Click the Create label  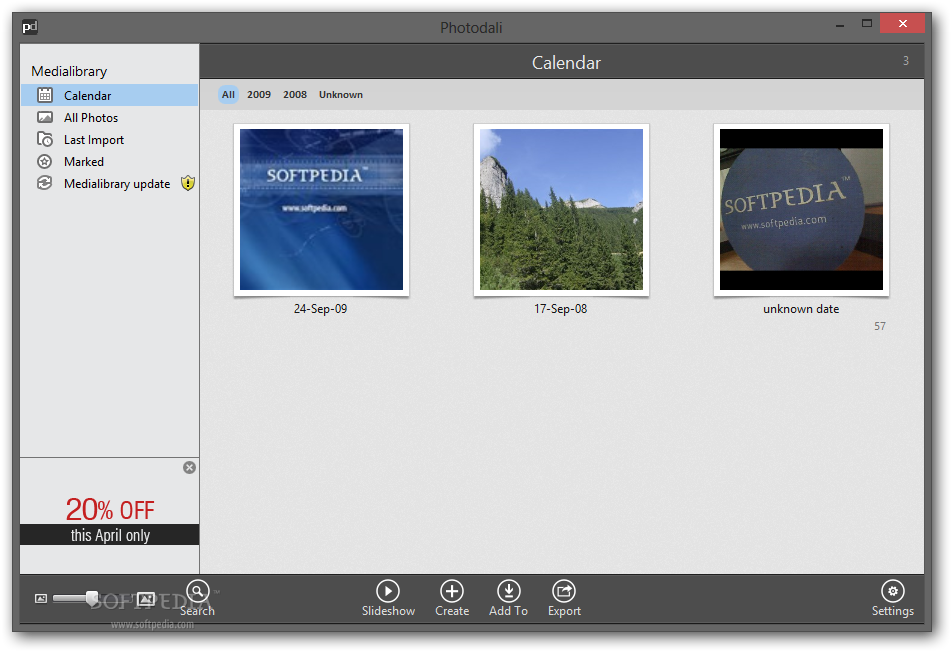[x=452, y=611]
